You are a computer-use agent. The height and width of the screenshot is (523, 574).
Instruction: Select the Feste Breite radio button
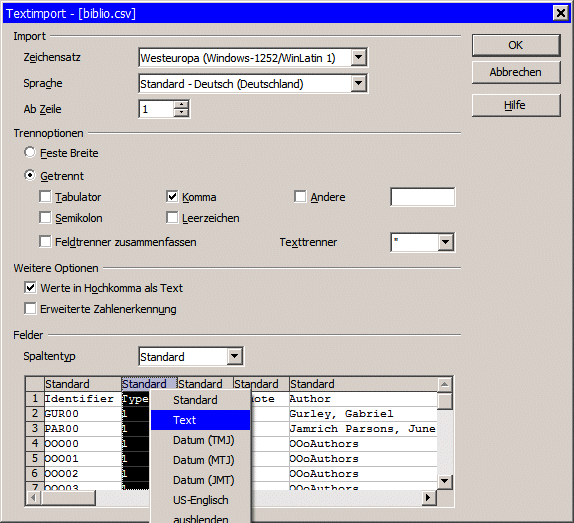(30, 153)
